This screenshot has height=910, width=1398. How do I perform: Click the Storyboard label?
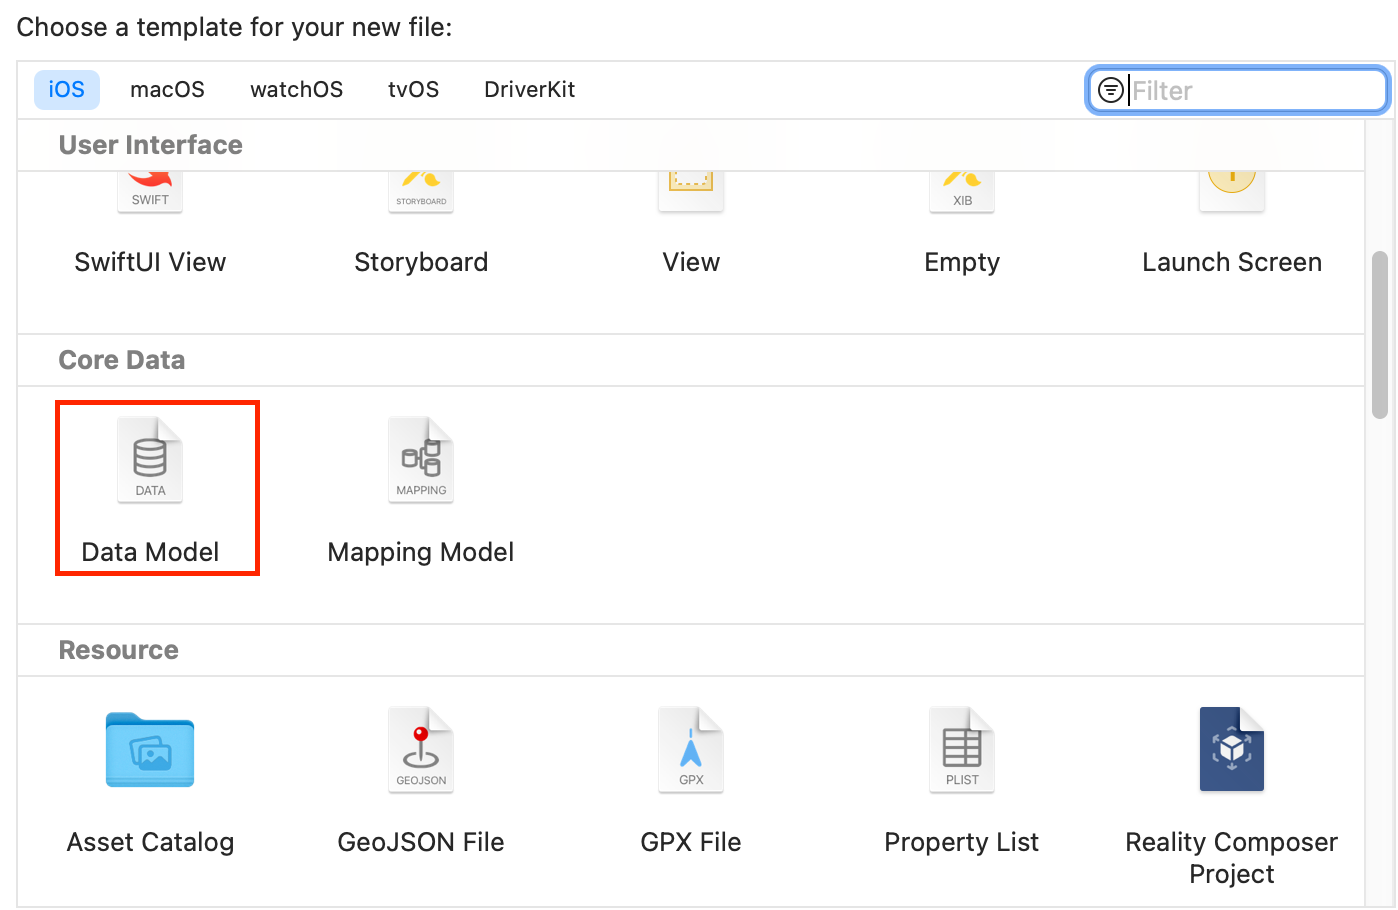point(421,262)
